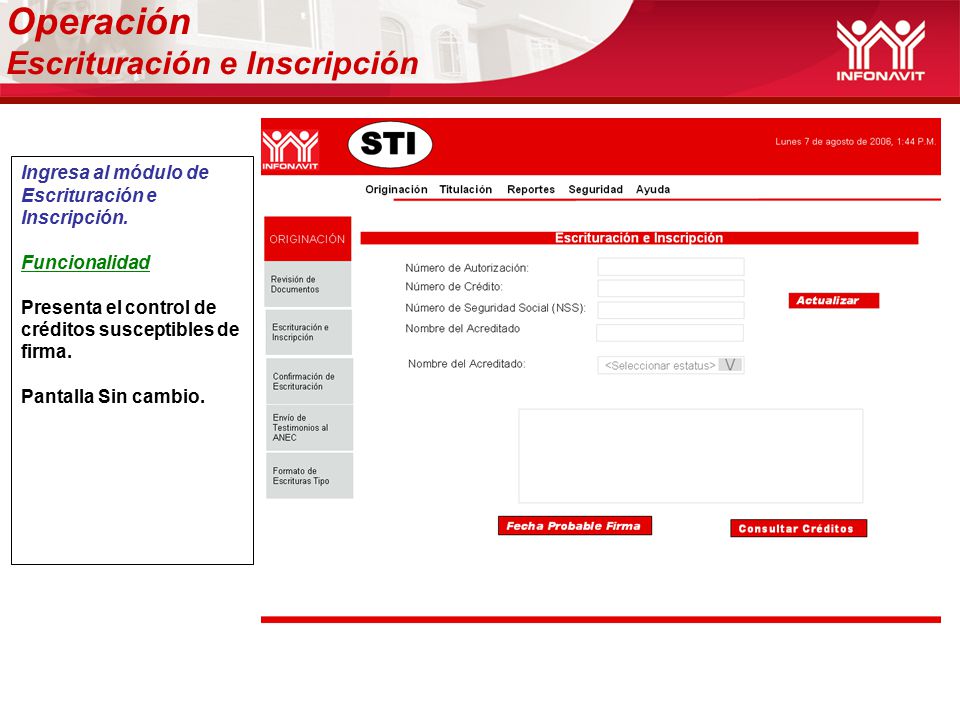Click the Pantalla Sin cambio text

tap(113, 396)
